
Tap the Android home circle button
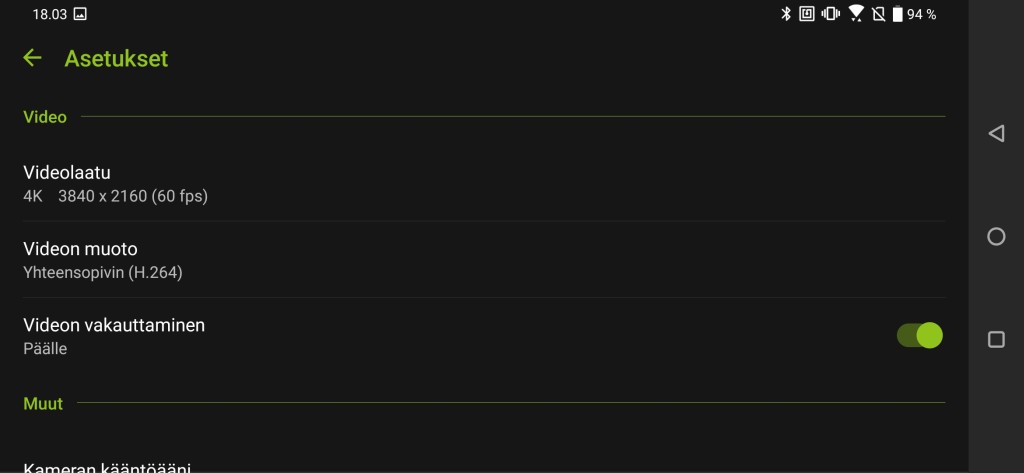click(996, 236)
